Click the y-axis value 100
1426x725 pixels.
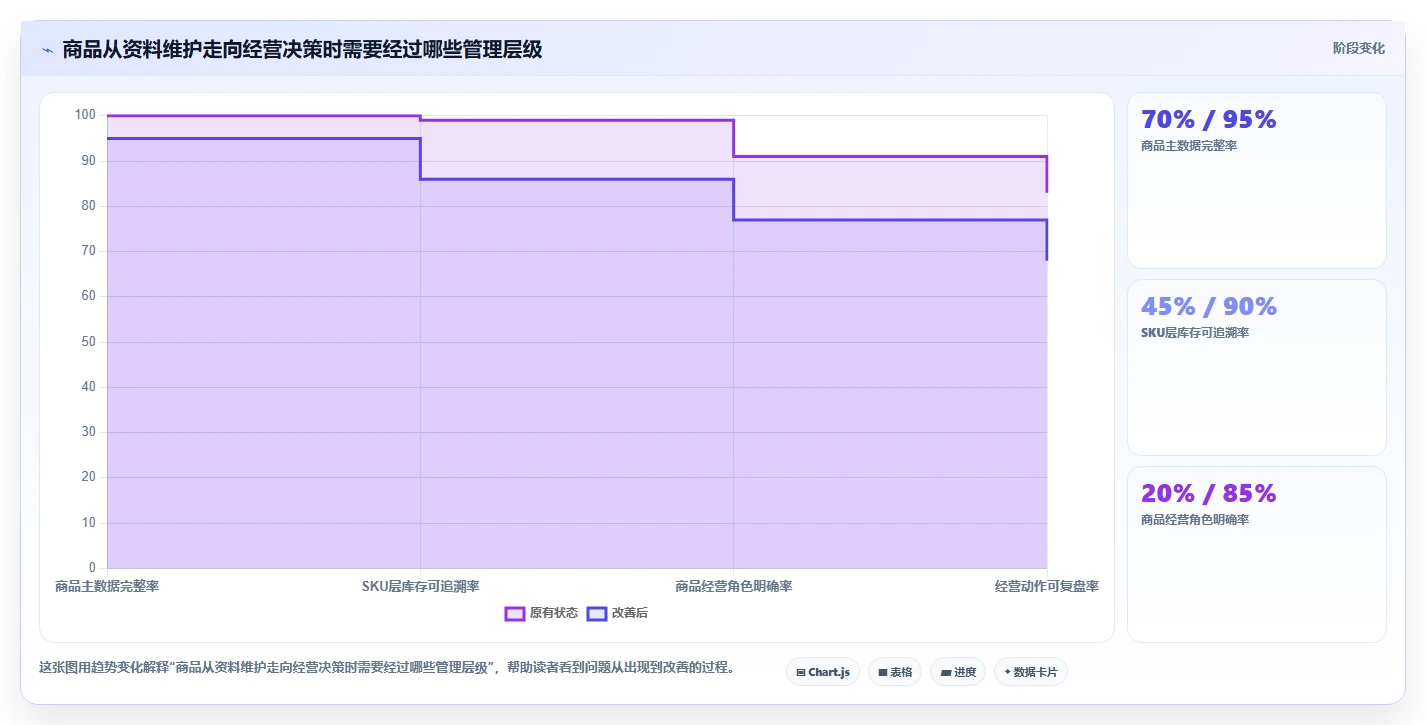(85, 115)
